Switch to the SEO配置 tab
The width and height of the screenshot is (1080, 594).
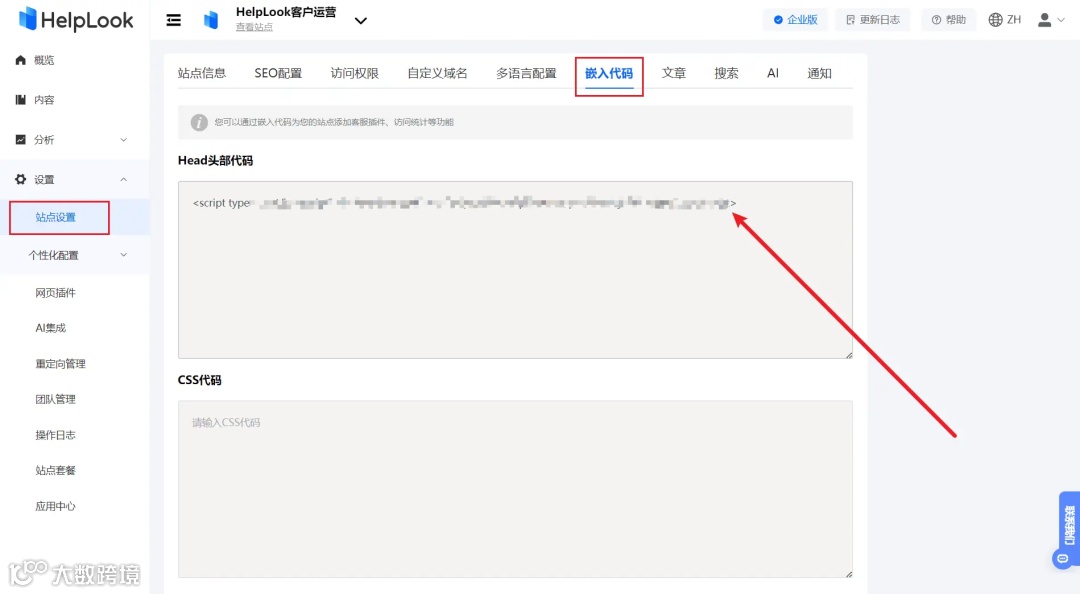(x=277, y=72)
